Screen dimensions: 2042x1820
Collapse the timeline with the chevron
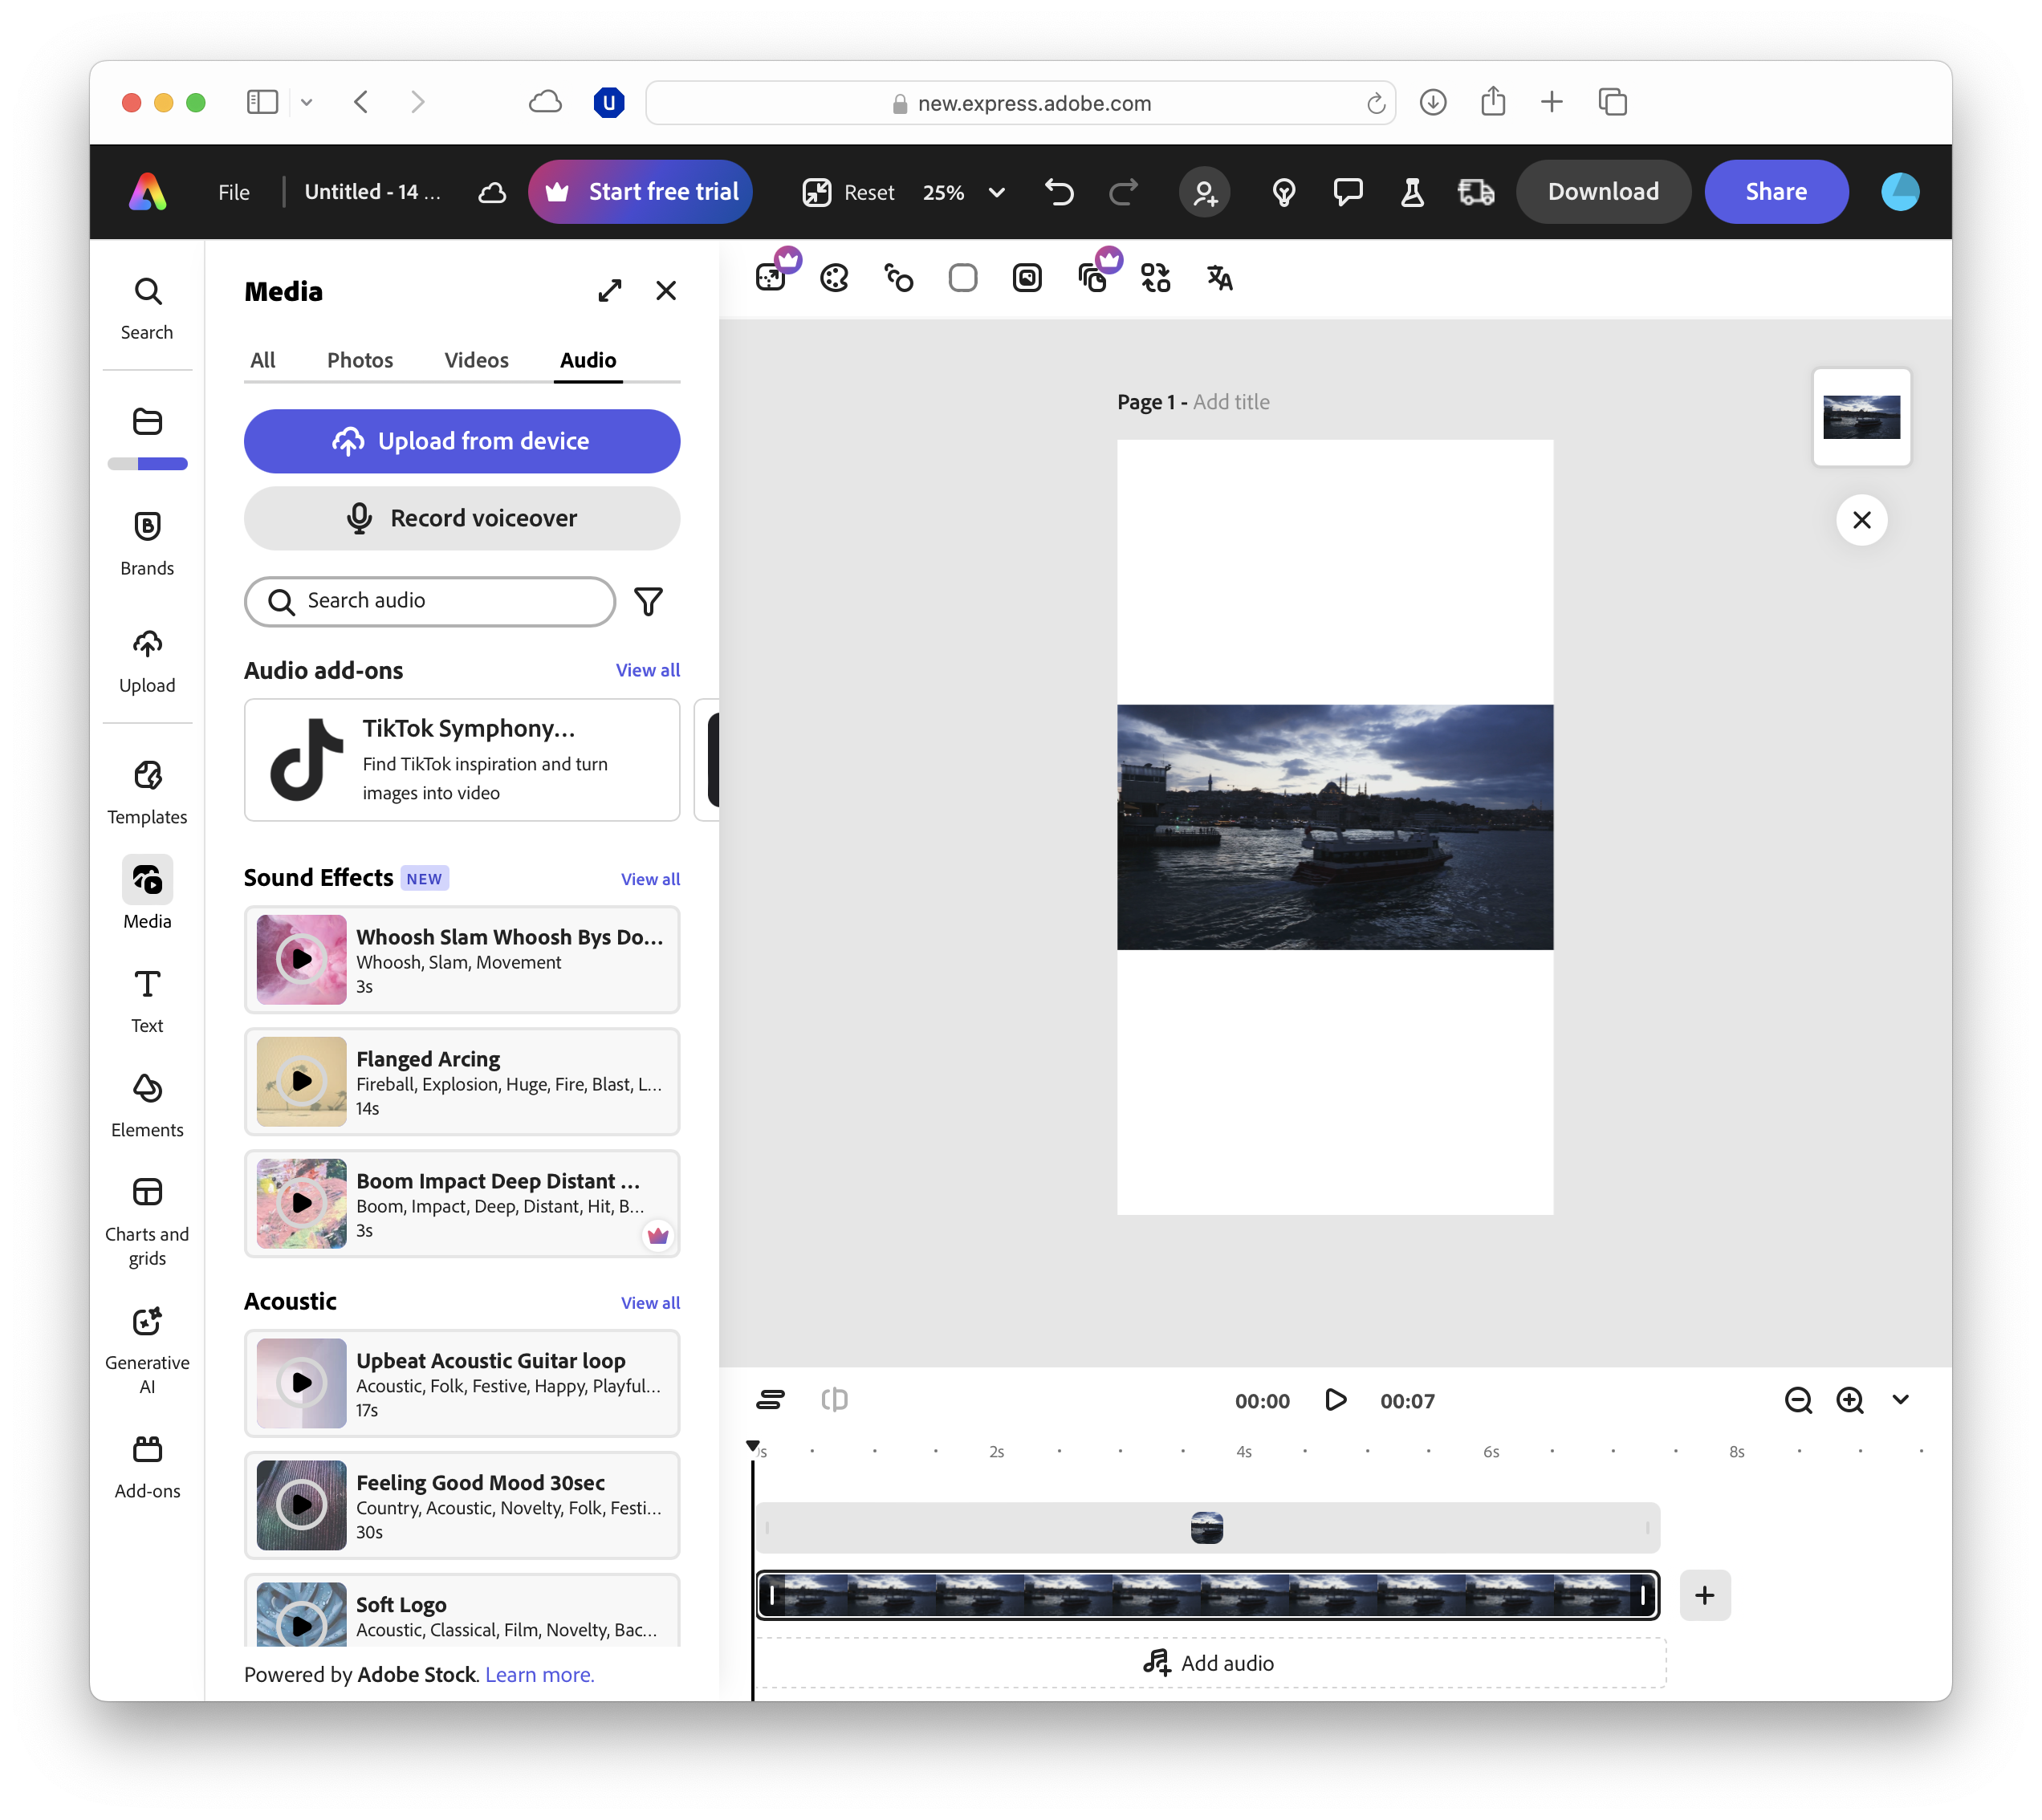click(x=1901, y=1400)
